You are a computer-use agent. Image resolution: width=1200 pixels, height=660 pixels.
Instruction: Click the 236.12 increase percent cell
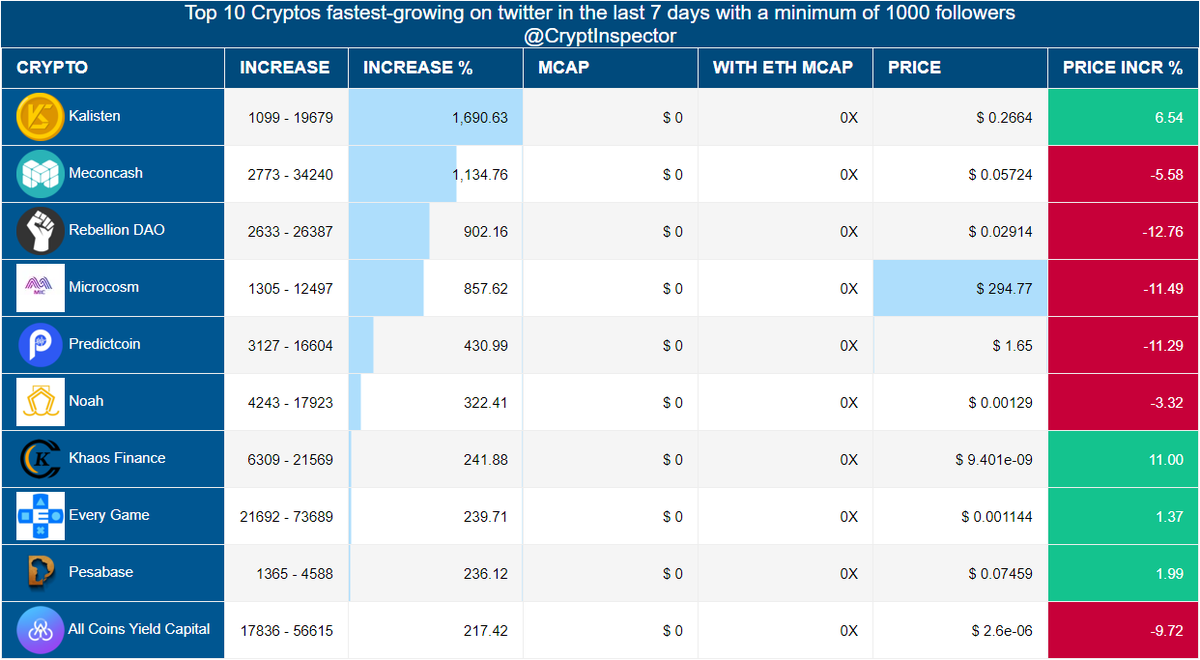[436, 573]
